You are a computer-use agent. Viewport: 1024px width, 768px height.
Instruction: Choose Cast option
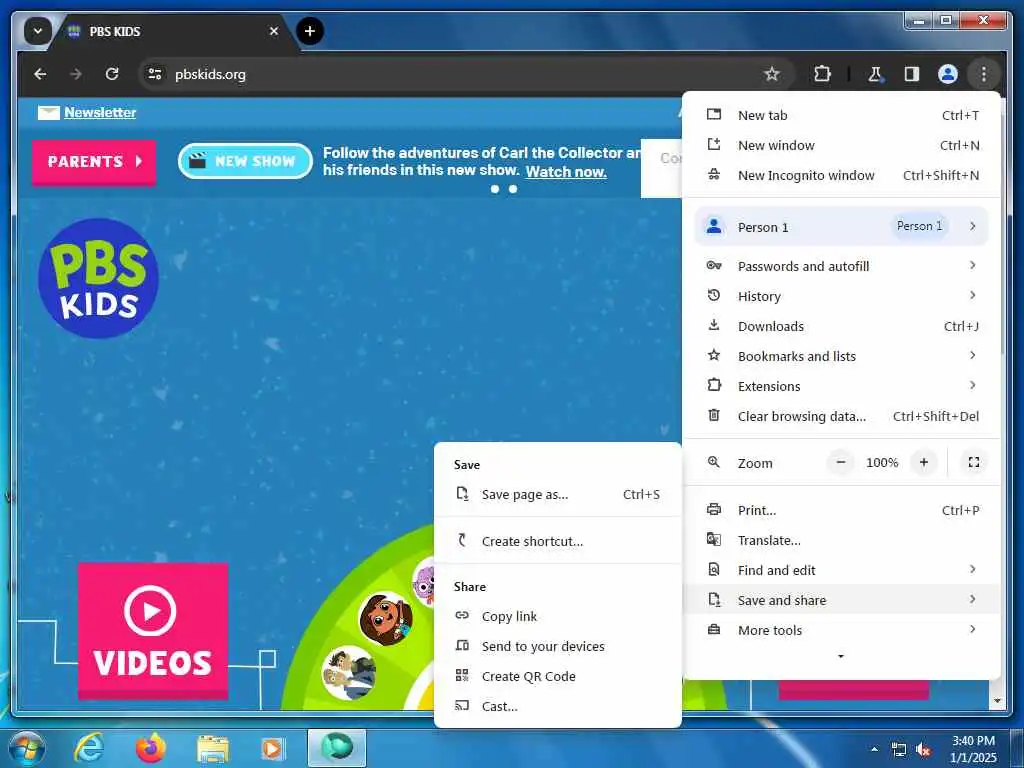coord(558,706)
